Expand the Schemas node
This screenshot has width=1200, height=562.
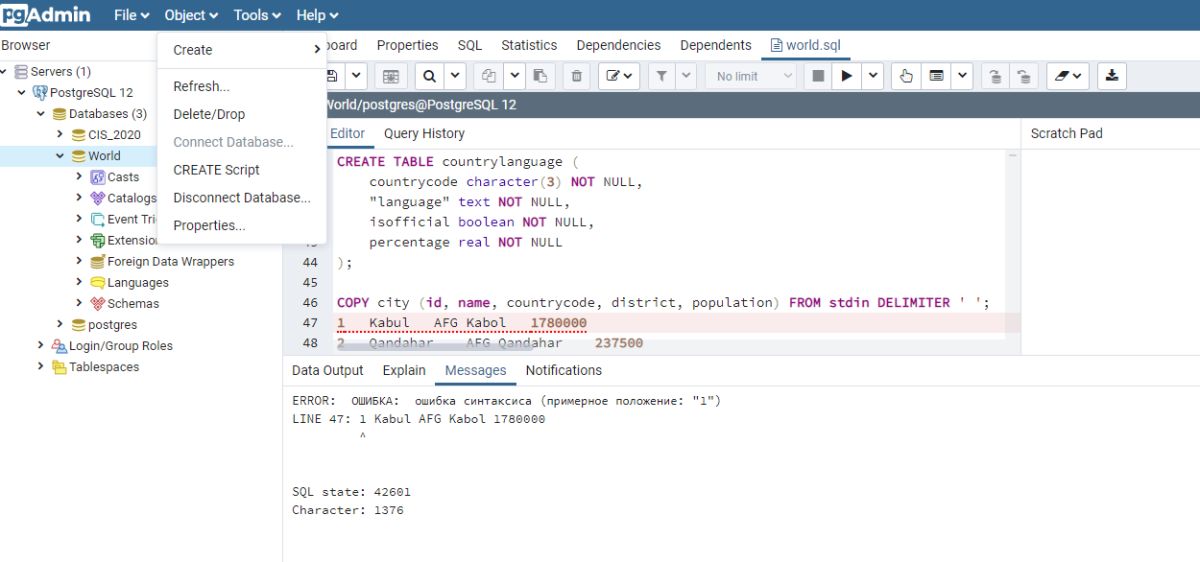click(x=79, y=303)
